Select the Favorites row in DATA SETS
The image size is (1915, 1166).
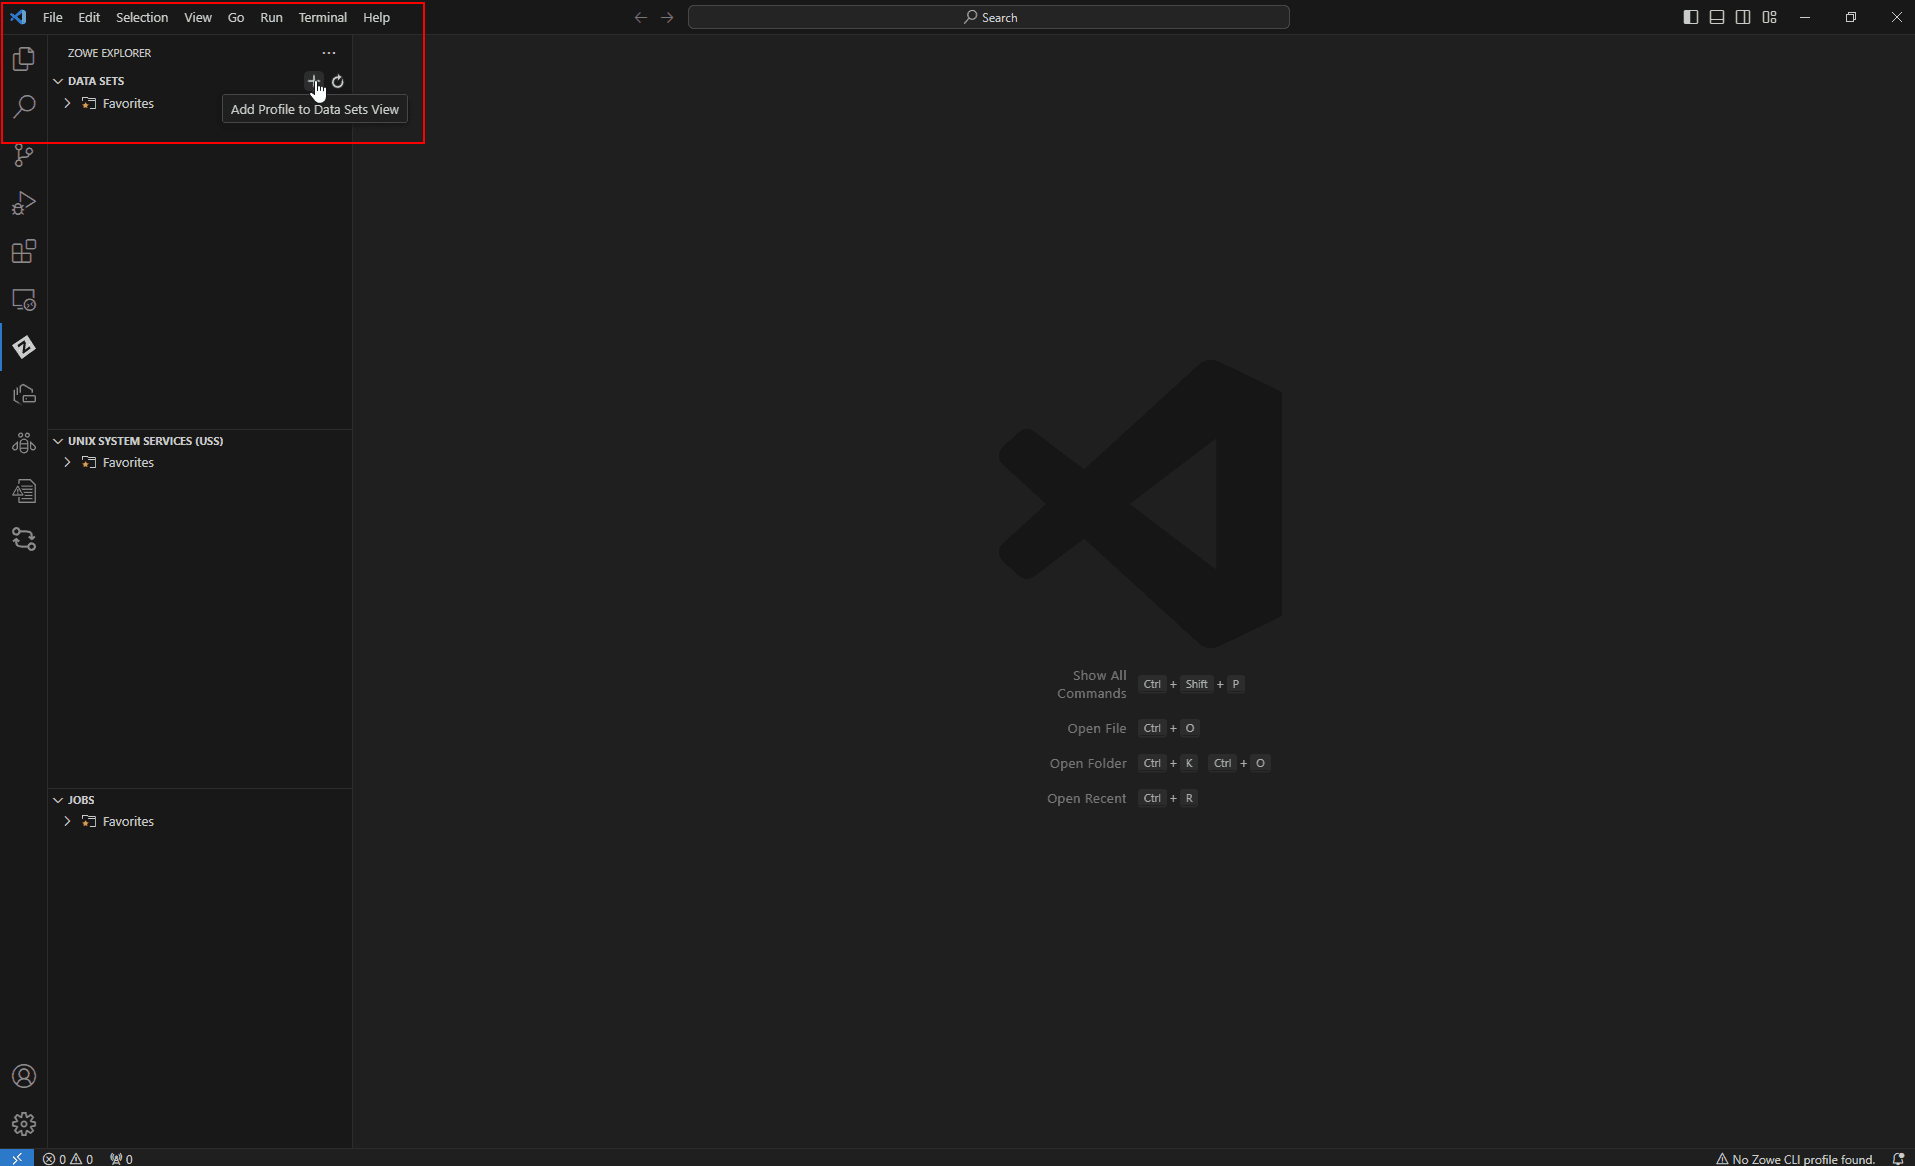pyautogui.click(x=200, y=103)
